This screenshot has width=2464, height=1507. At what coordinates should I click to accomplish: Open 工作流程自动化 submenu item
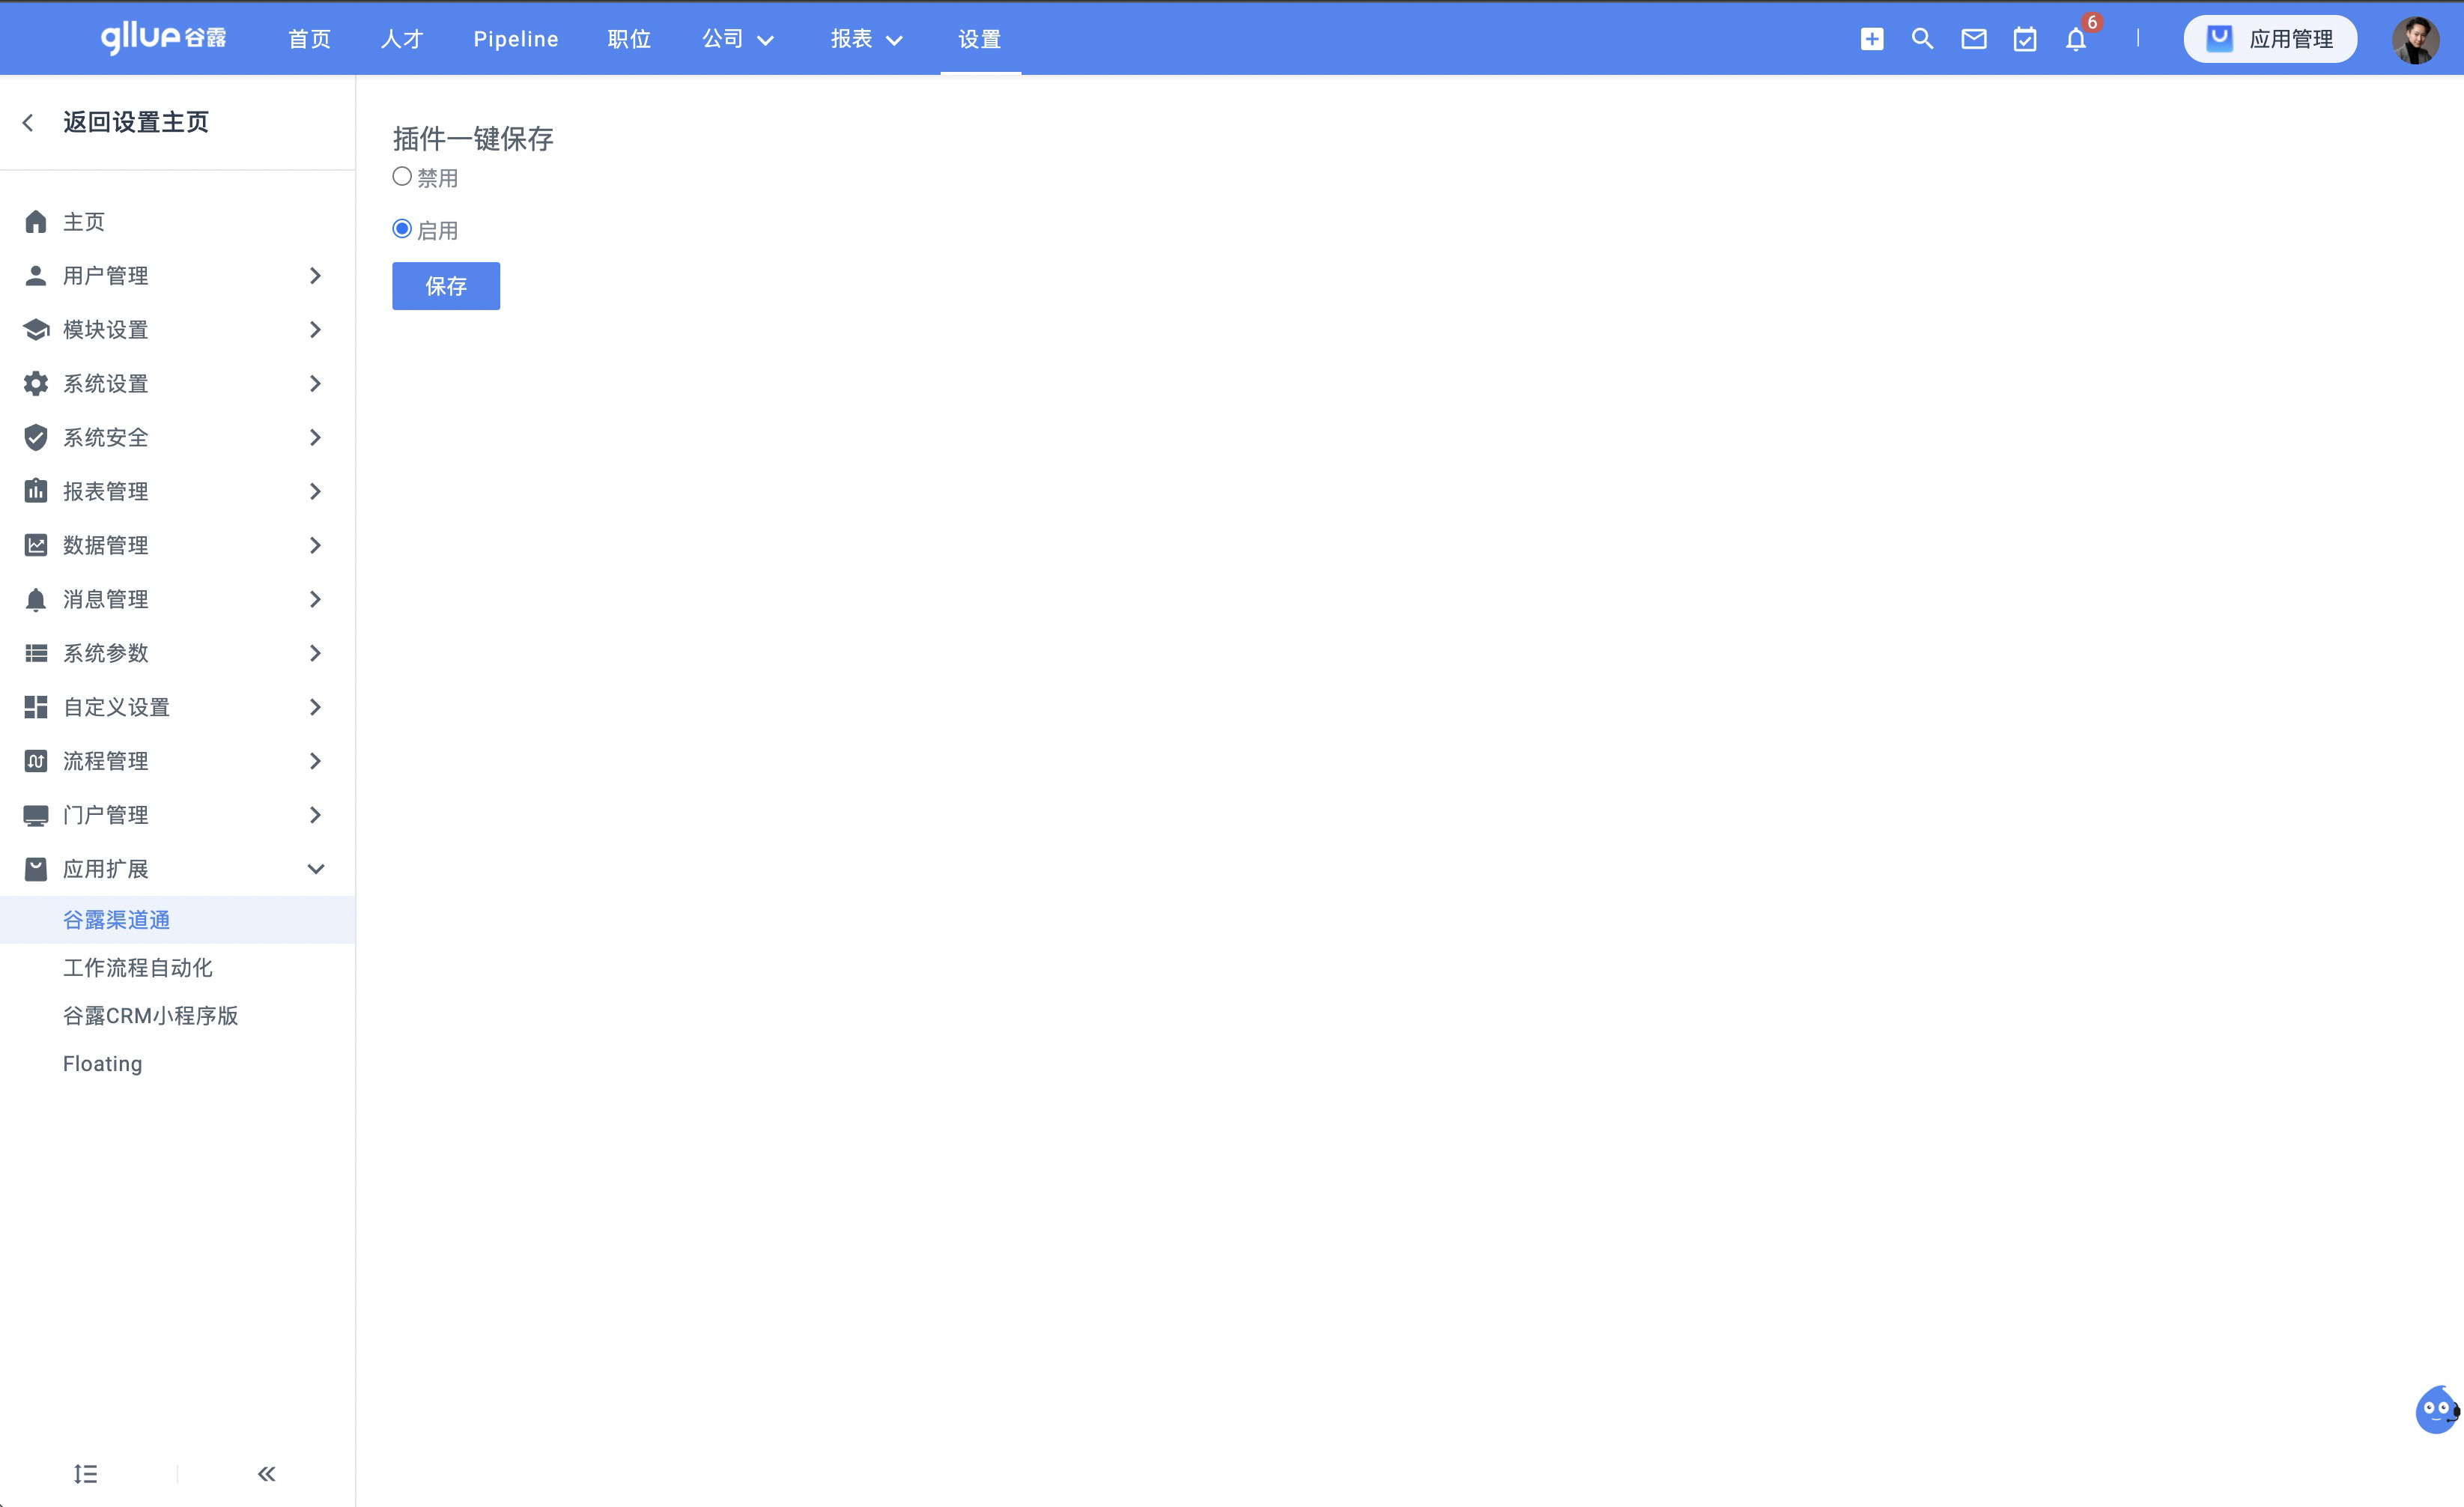point(138,968)
